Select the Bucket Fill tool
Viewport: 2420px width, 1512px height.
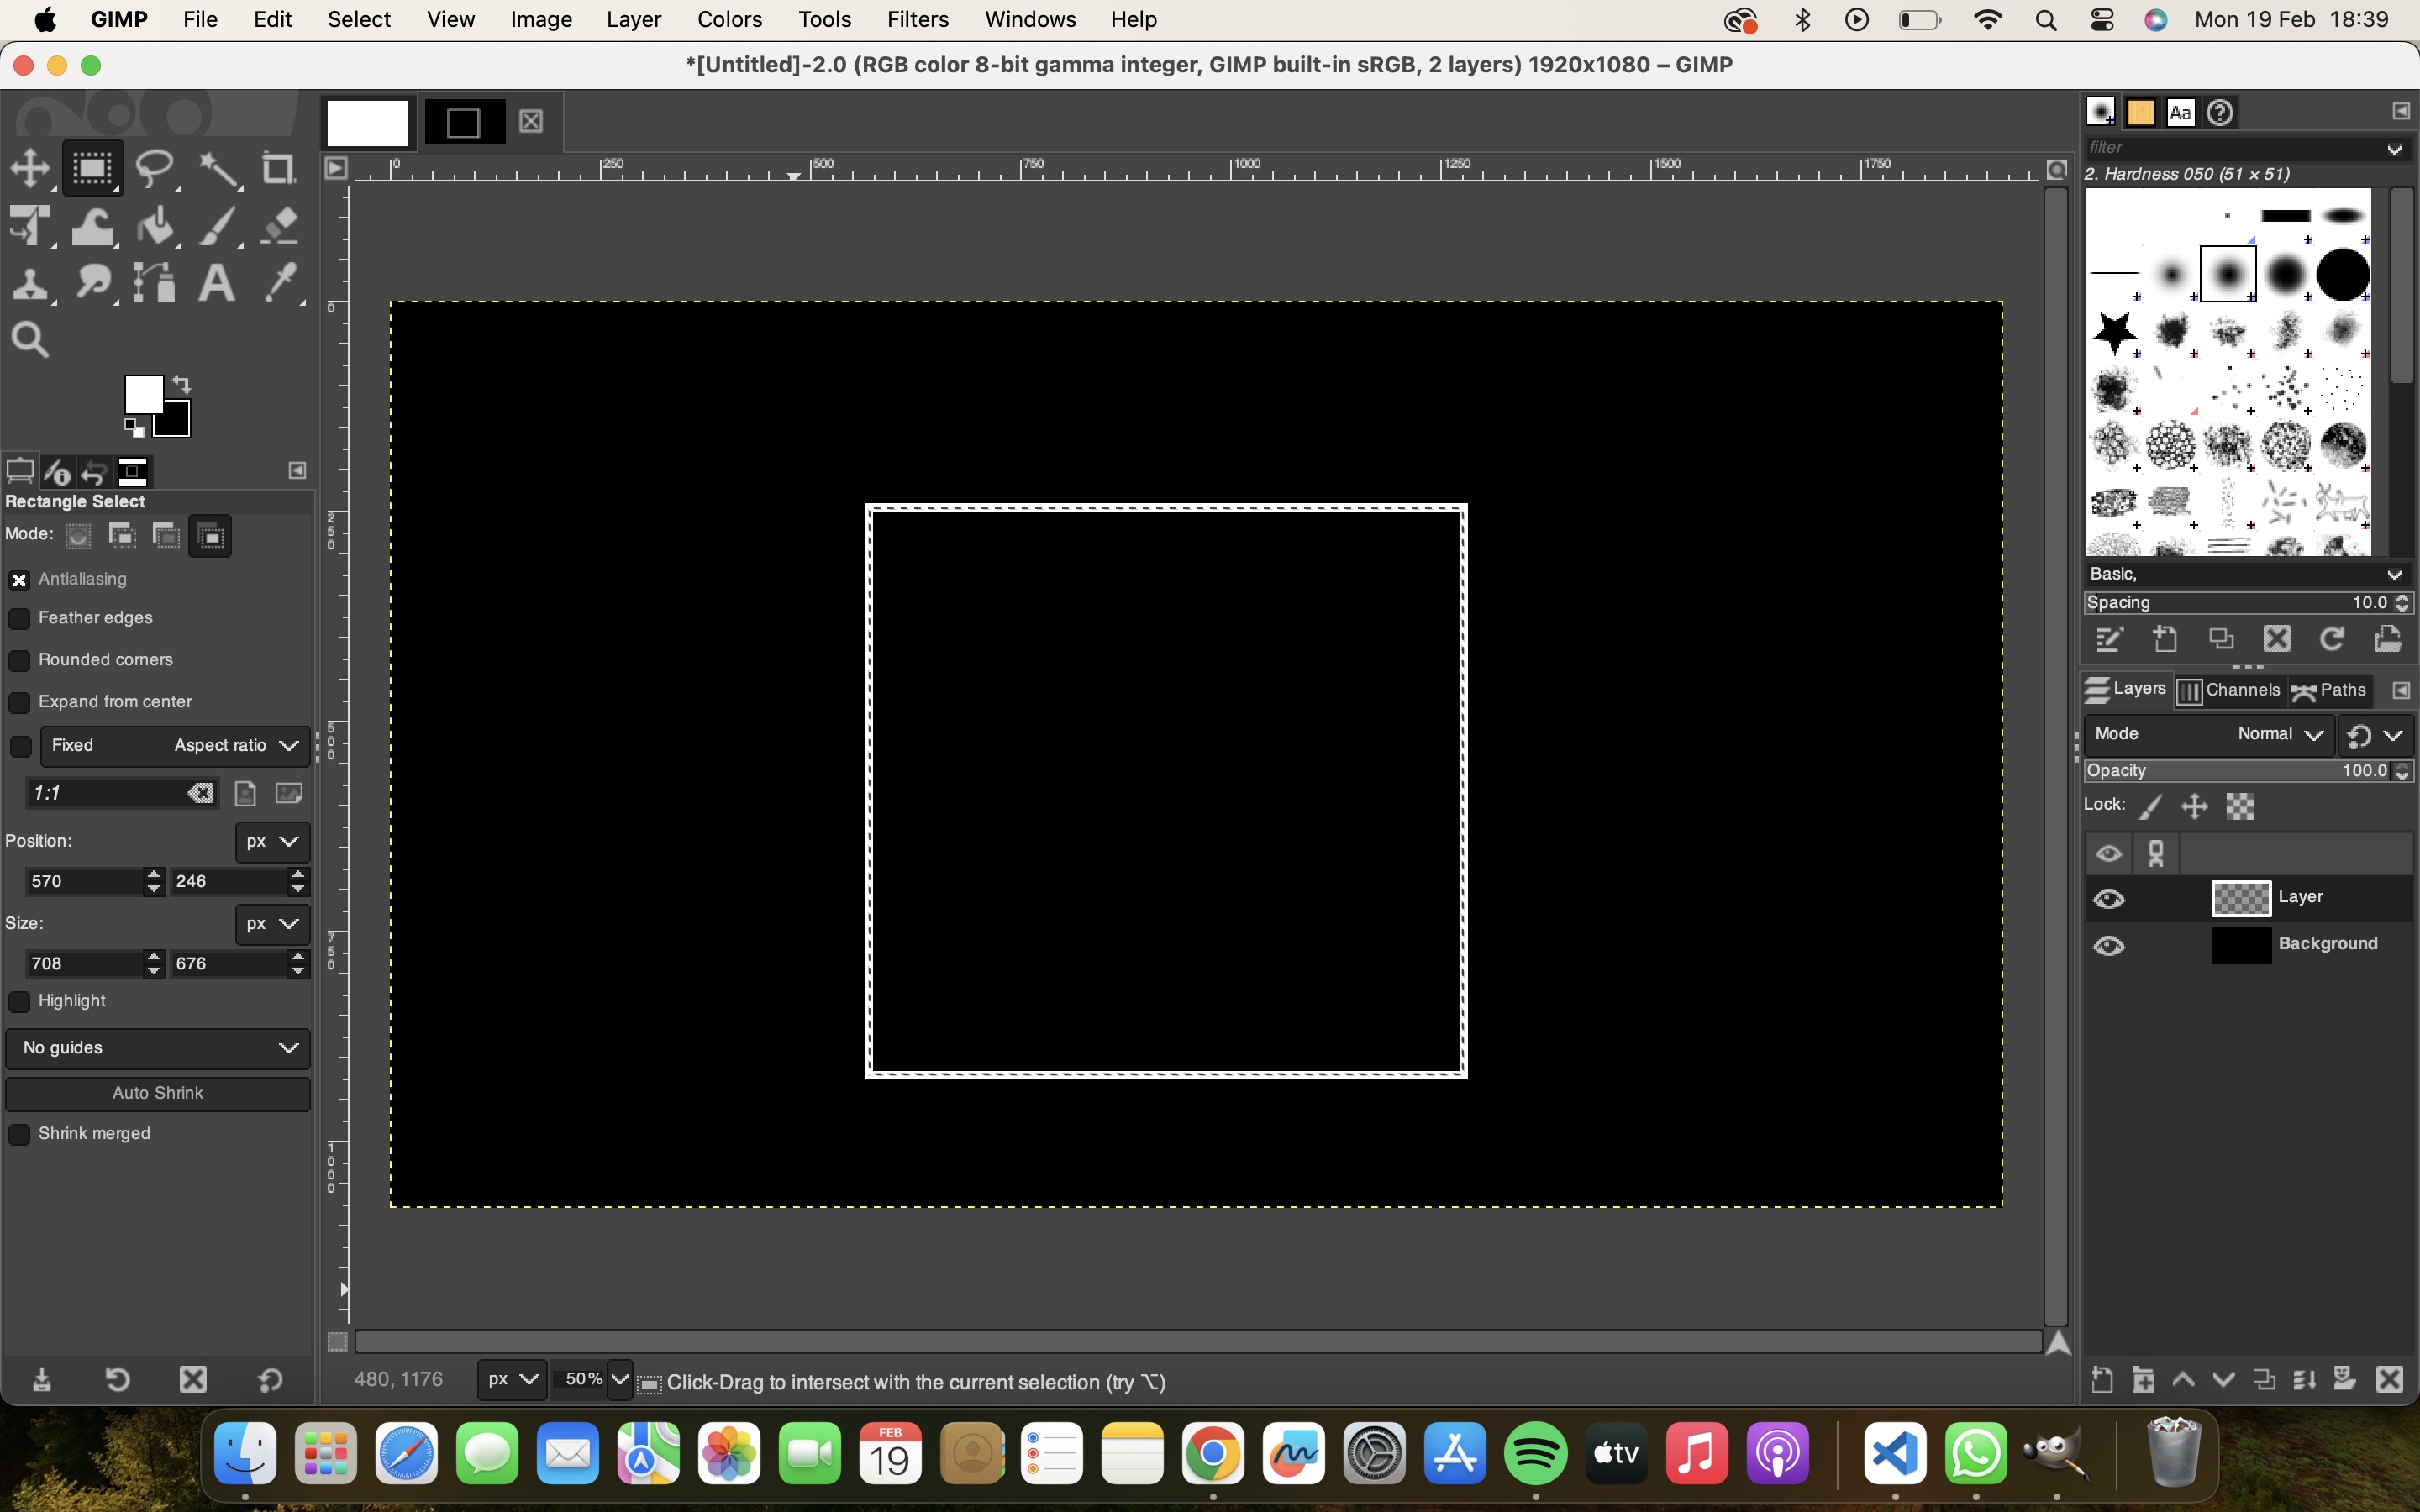click(x=155, y=226)
